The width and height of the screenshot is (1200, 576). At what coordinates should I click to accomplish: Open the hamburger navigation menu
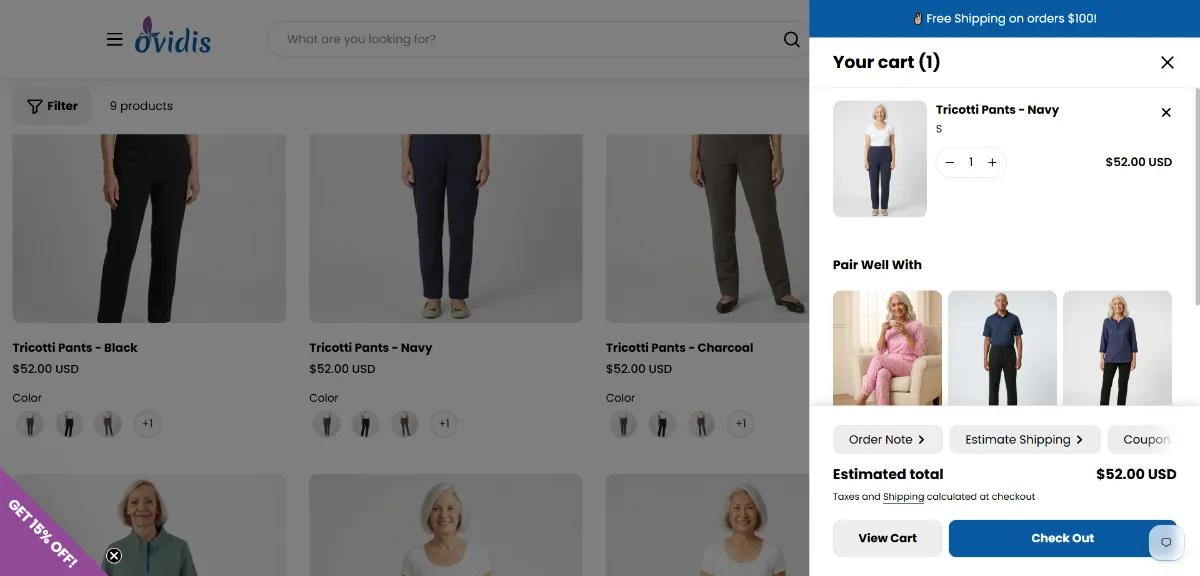click(x=115, y=39)
